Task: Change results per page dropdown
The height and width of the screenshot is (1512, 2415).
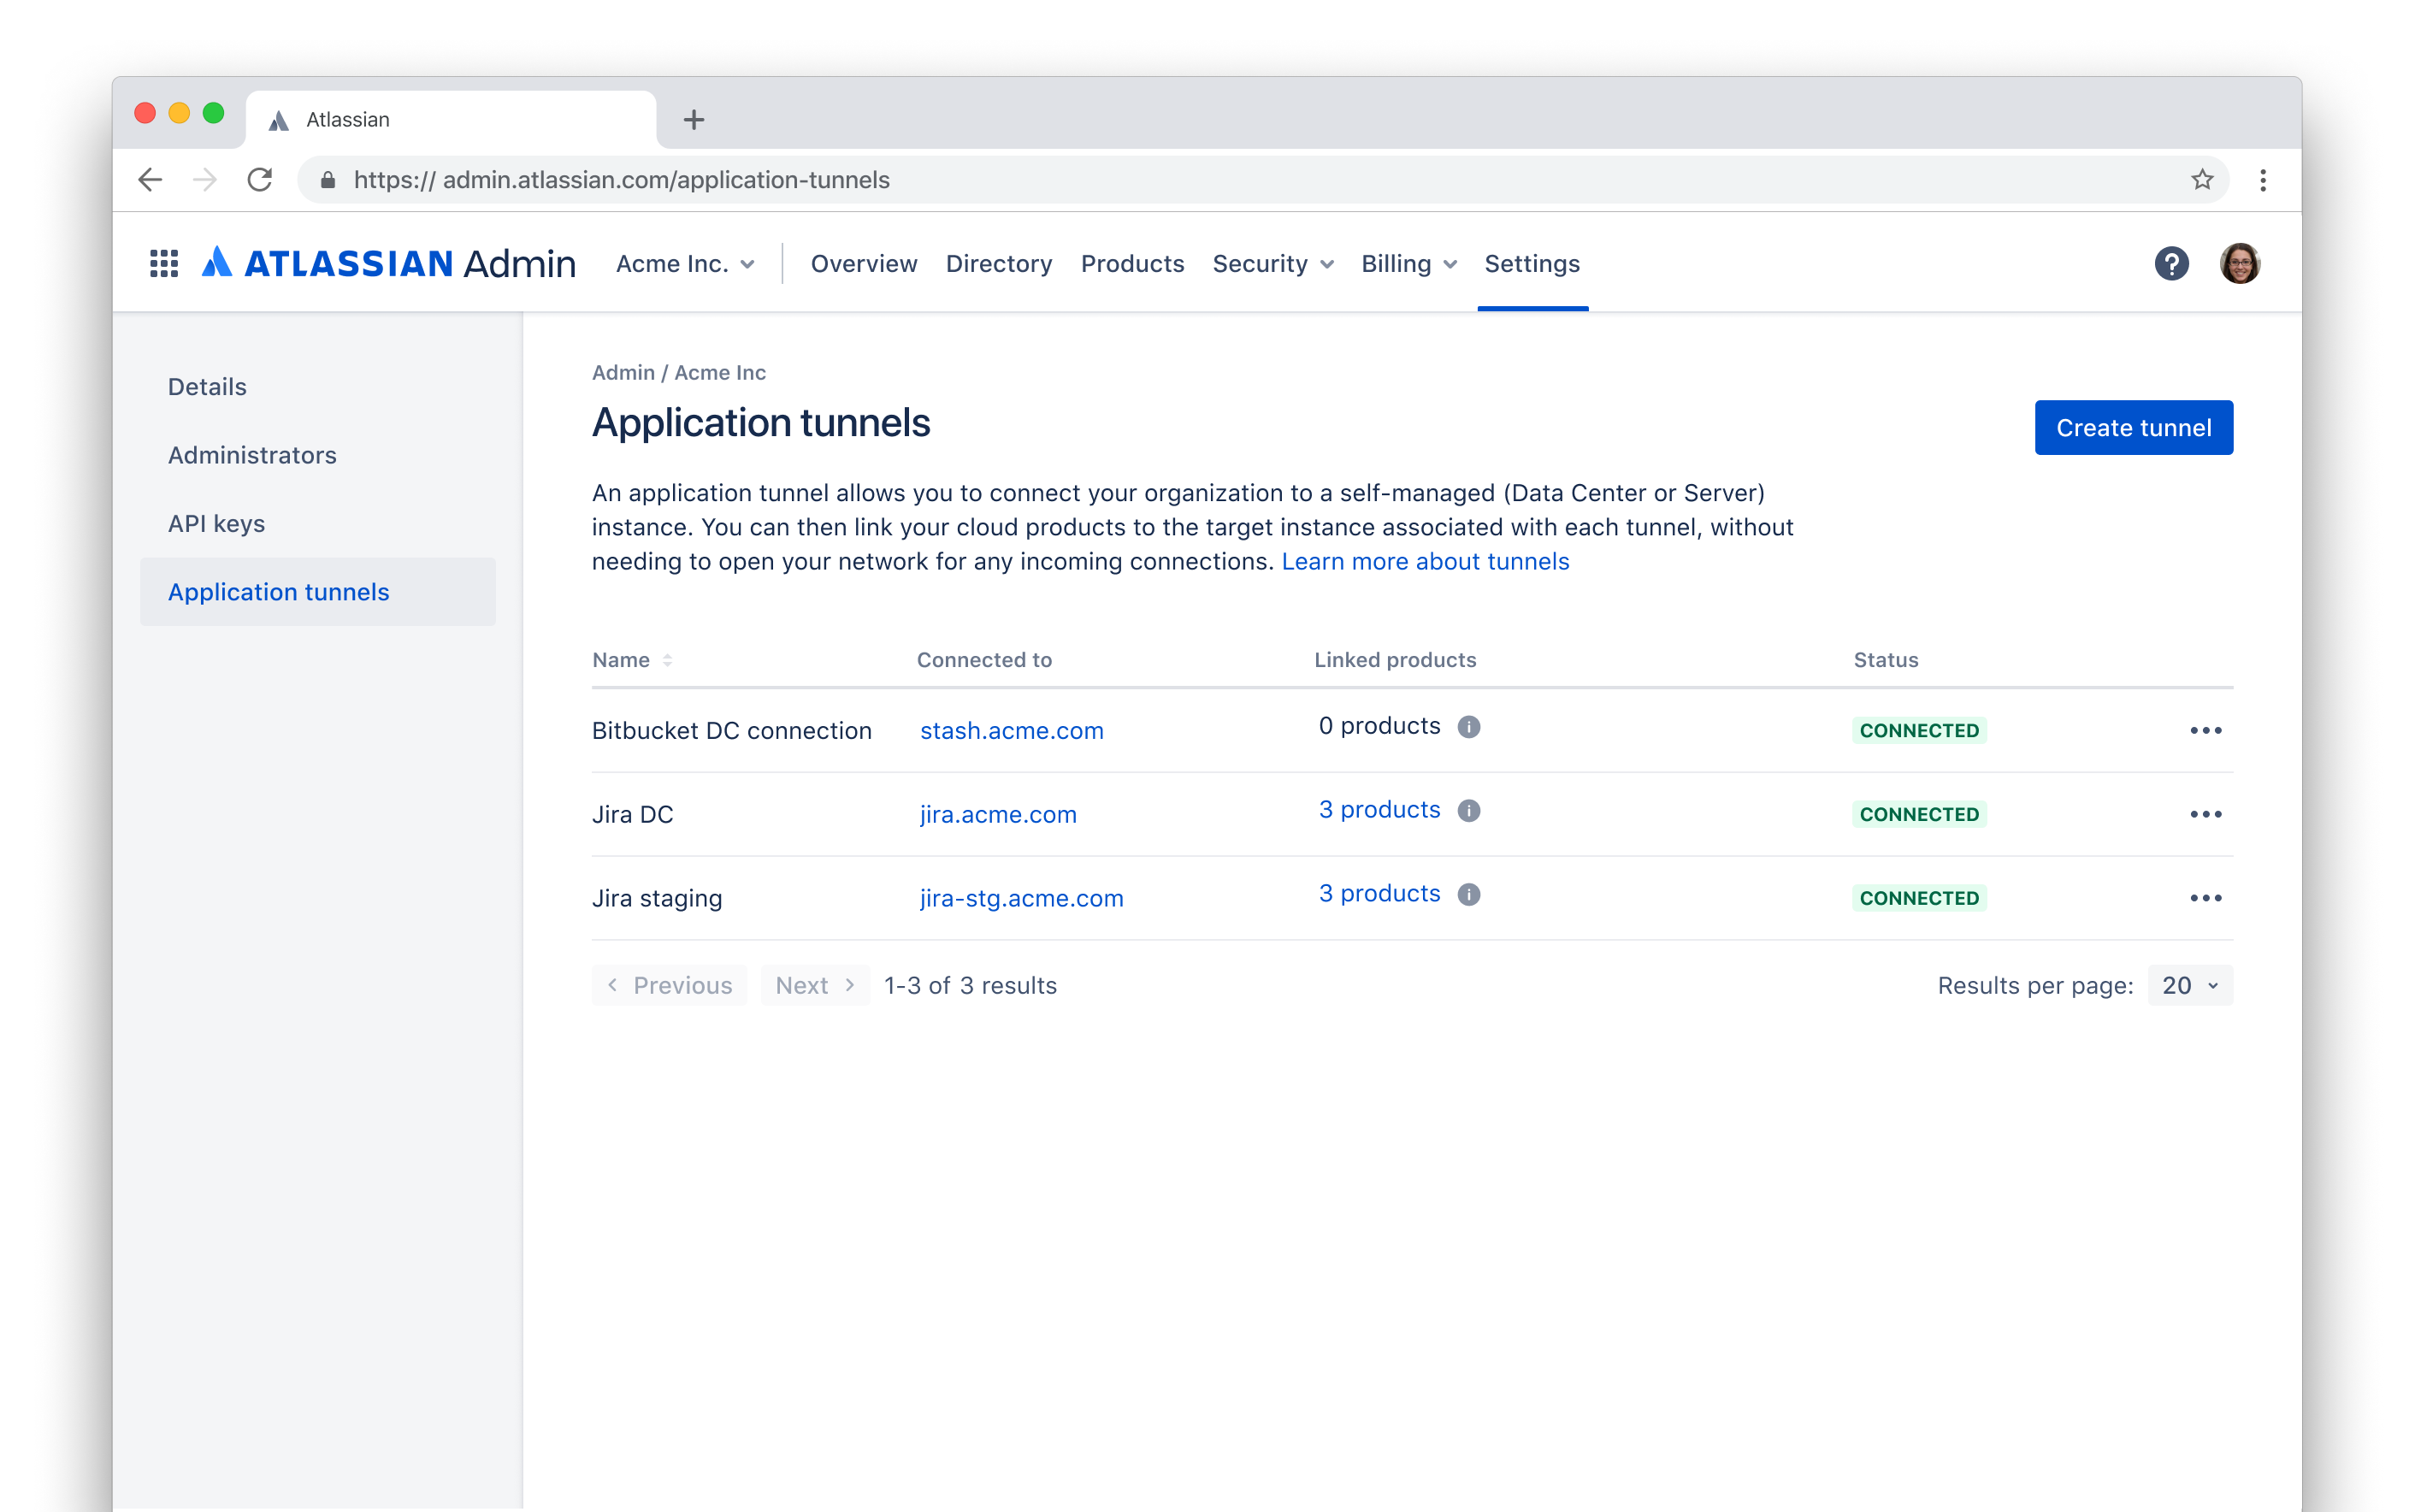Action: [2189, 985]
